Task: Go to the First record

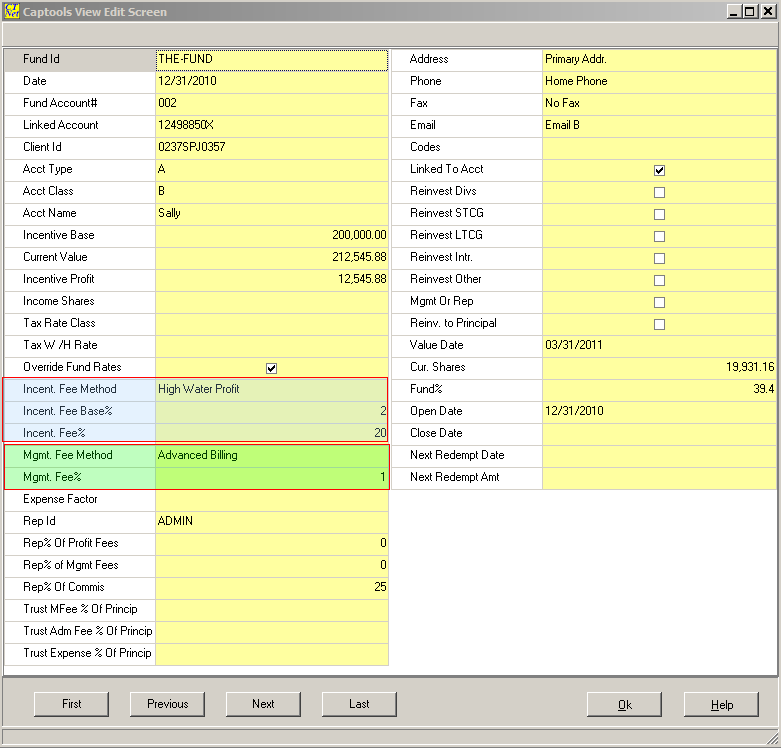Action: [72, 704]
